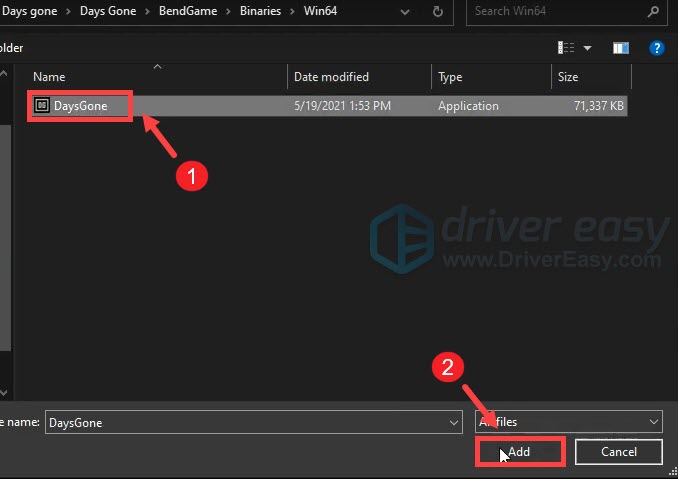Image resolution: width=678 pixels, height=479 pixels.
Task: Click the search magnifier icon
Action: (x=653, y=12)
